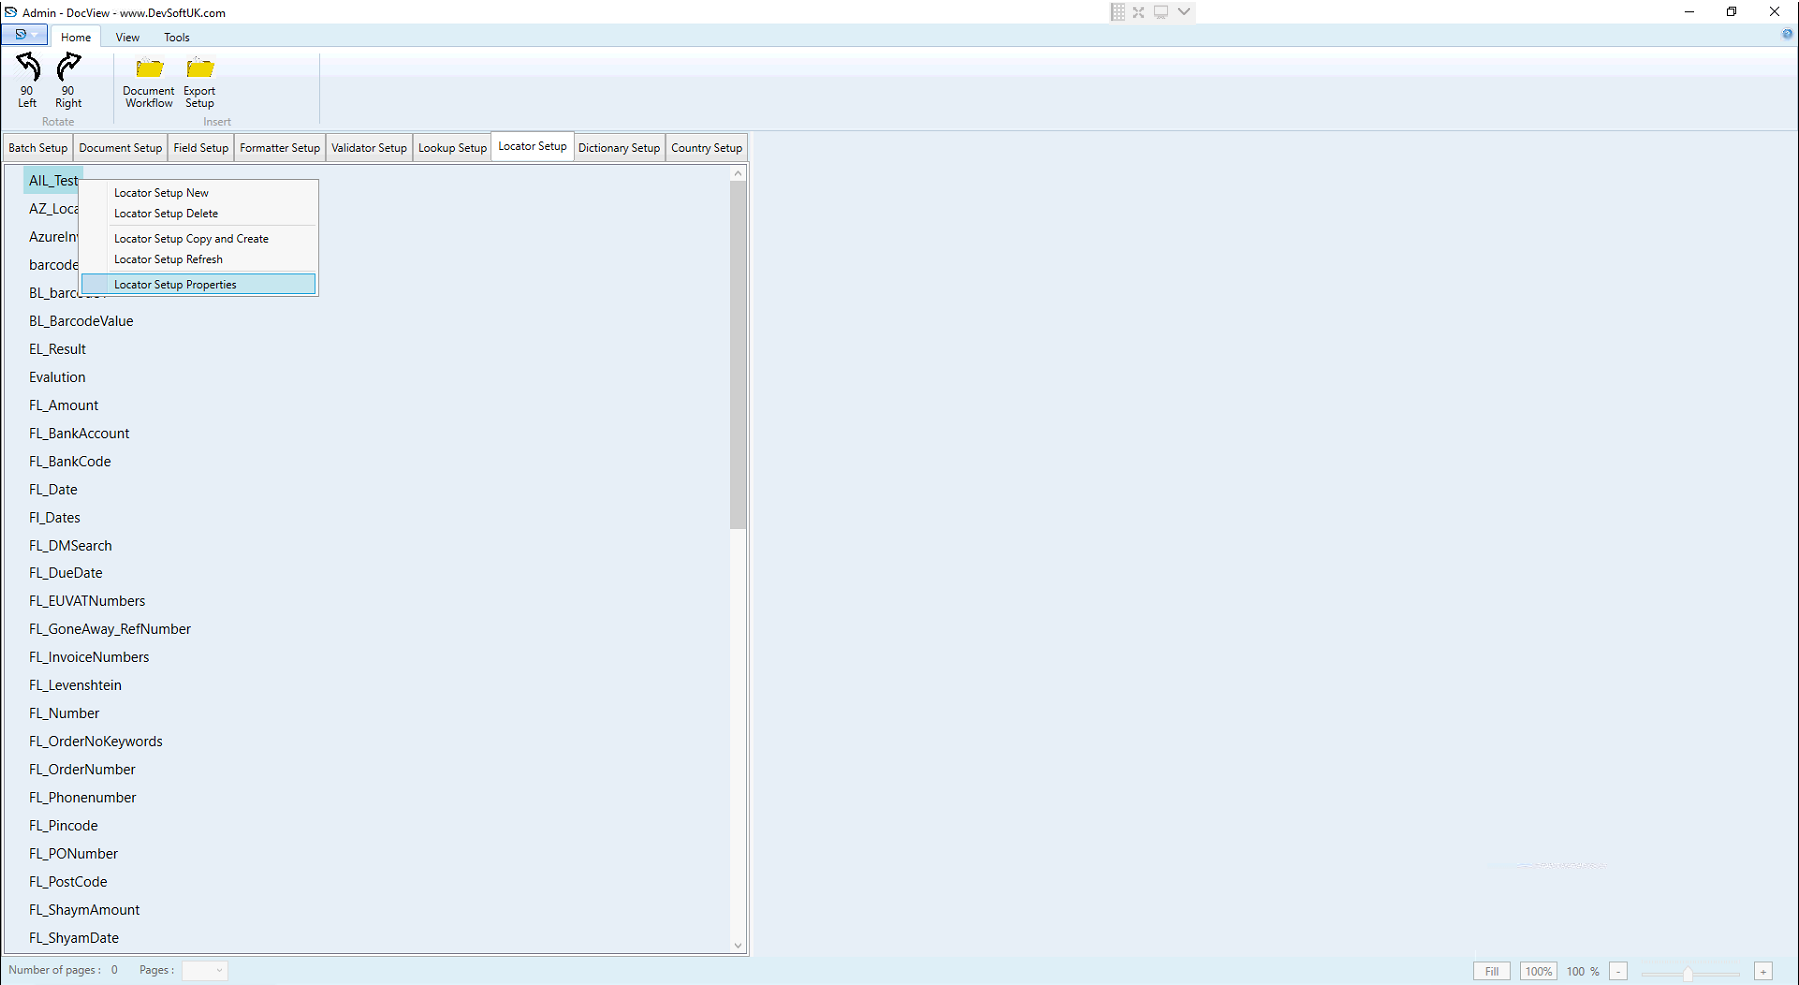1799x985 pixels.
Task: Rotate the page 90 degrees right
Action: [x=67, y=80]
